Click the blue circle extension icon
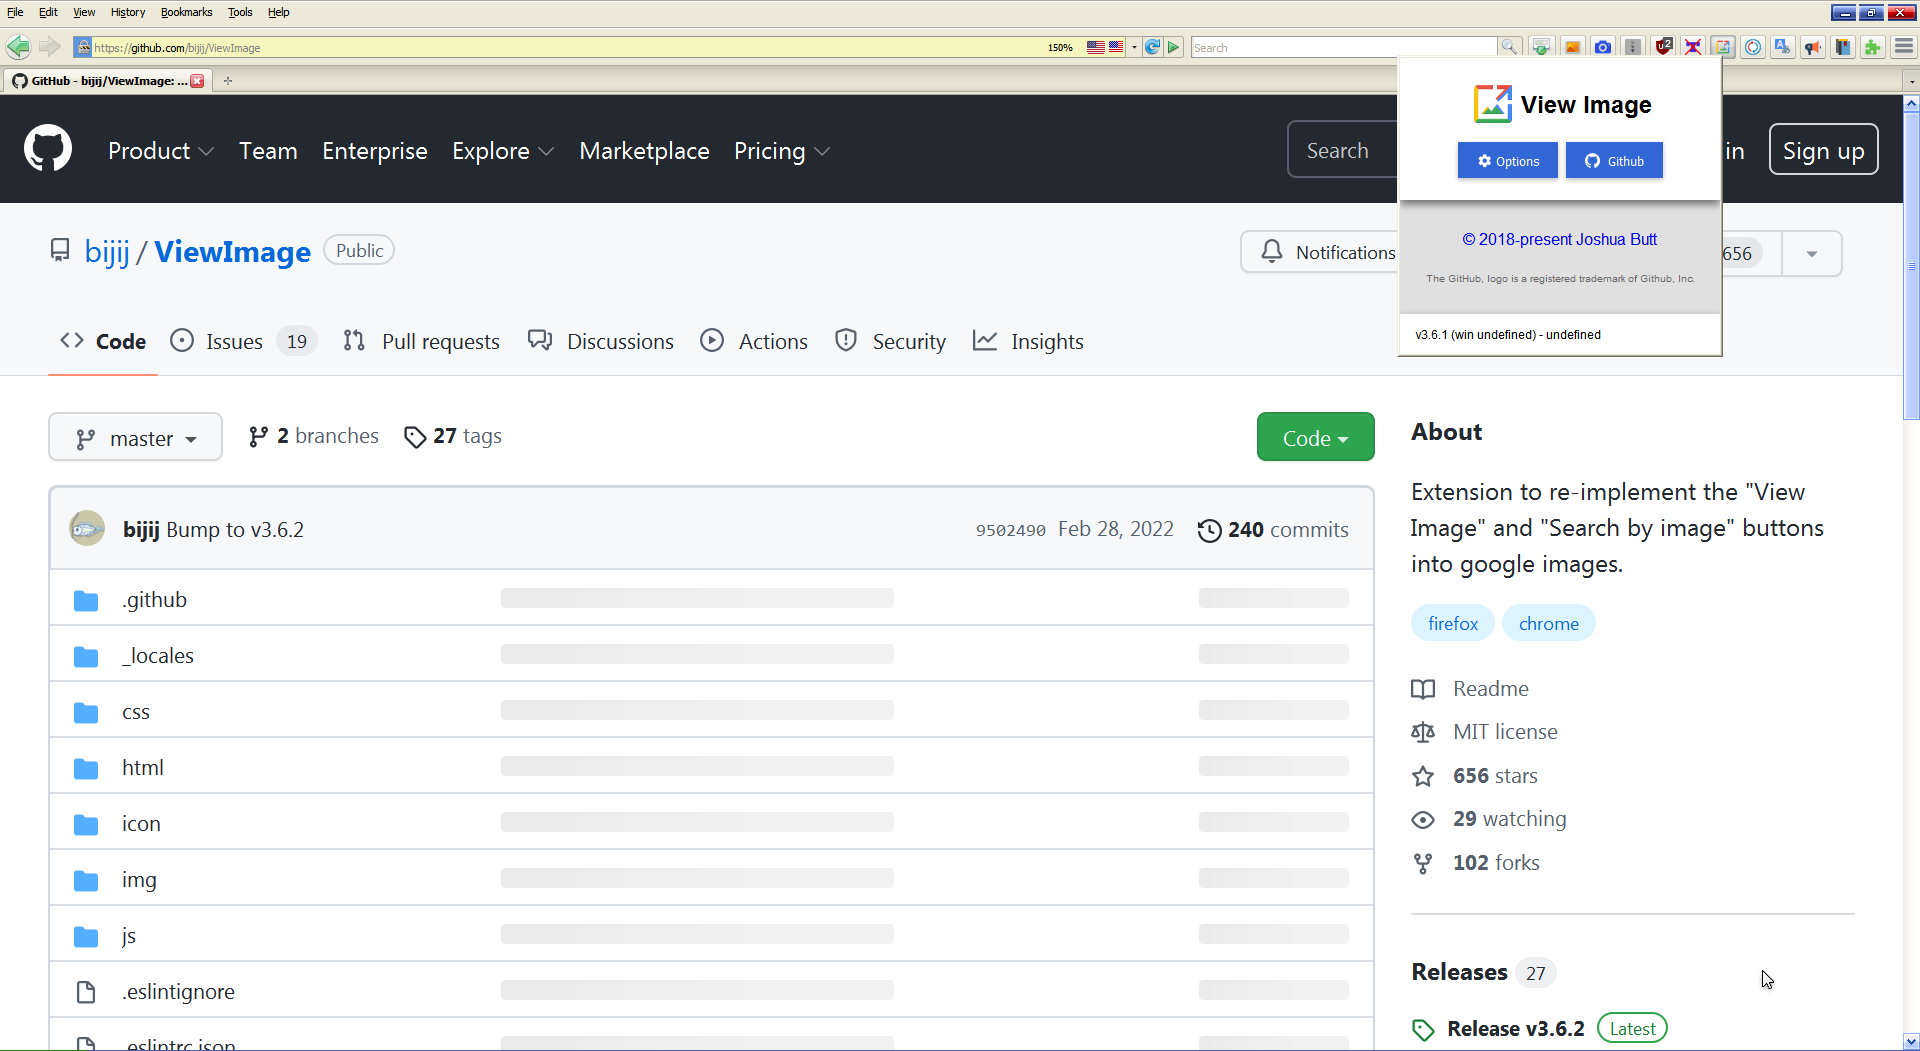 [x=1752, y=47]
